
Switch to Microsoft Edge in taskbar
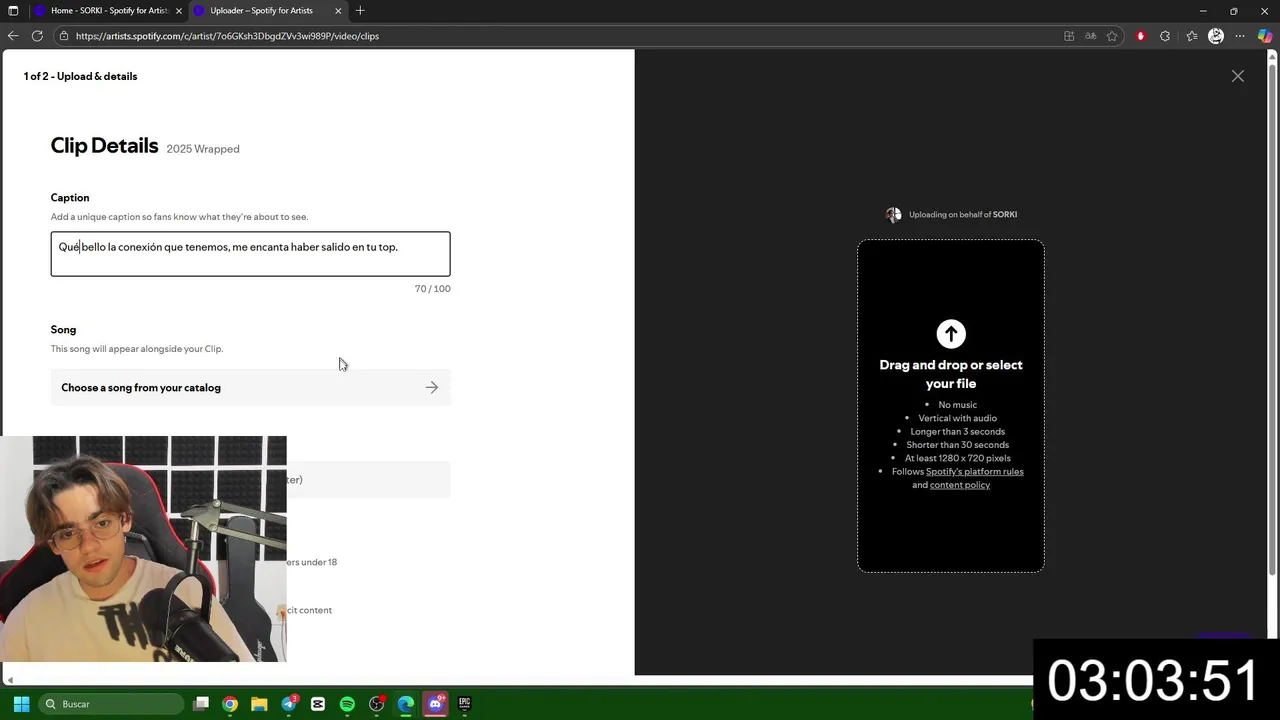tap(406, 704)
